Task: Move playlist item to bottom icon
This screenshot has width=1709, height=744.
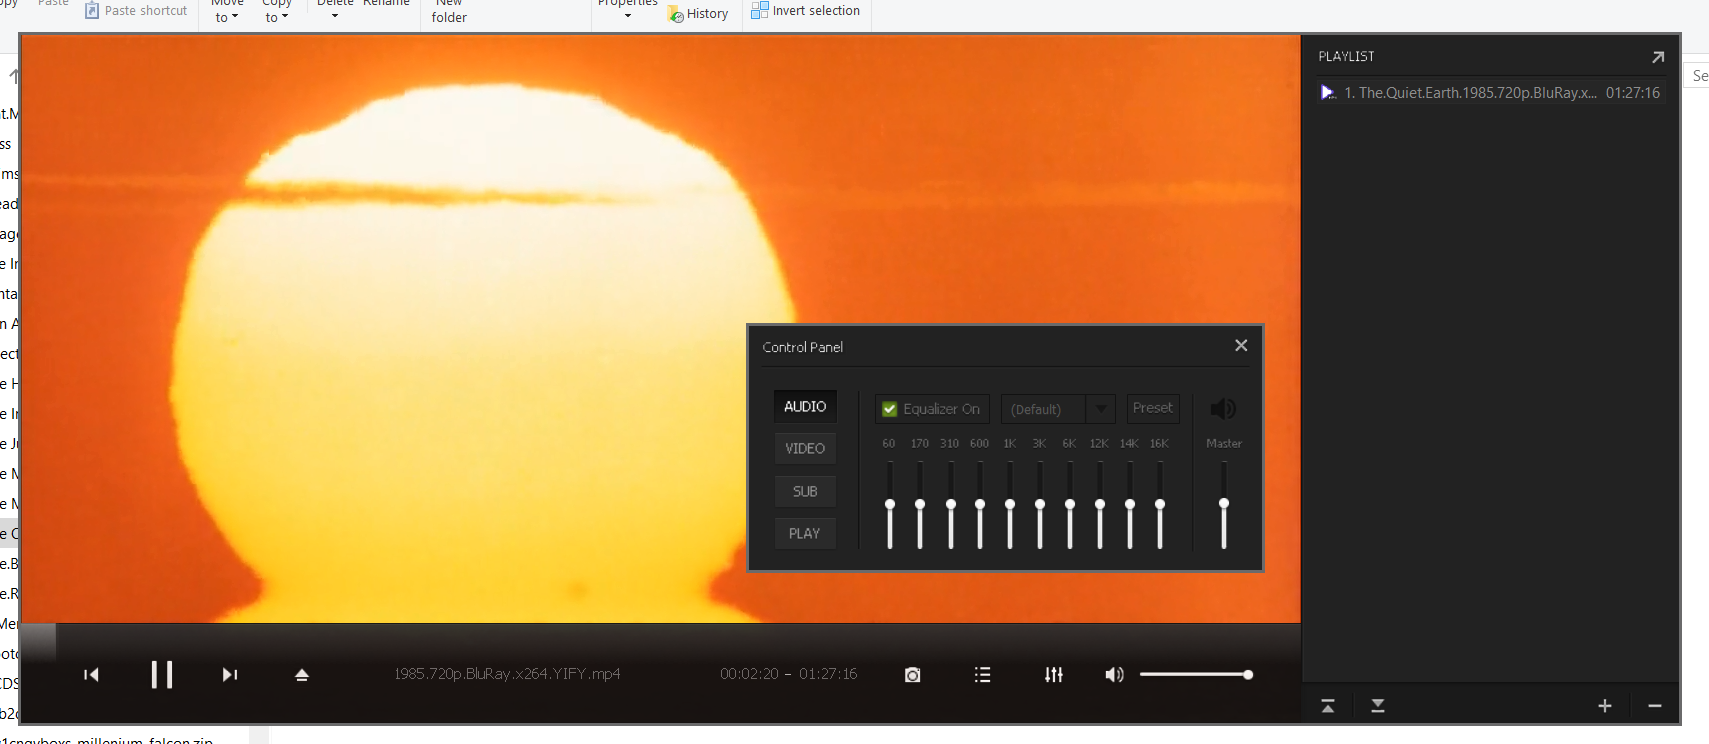Action: pos(1378,706)
